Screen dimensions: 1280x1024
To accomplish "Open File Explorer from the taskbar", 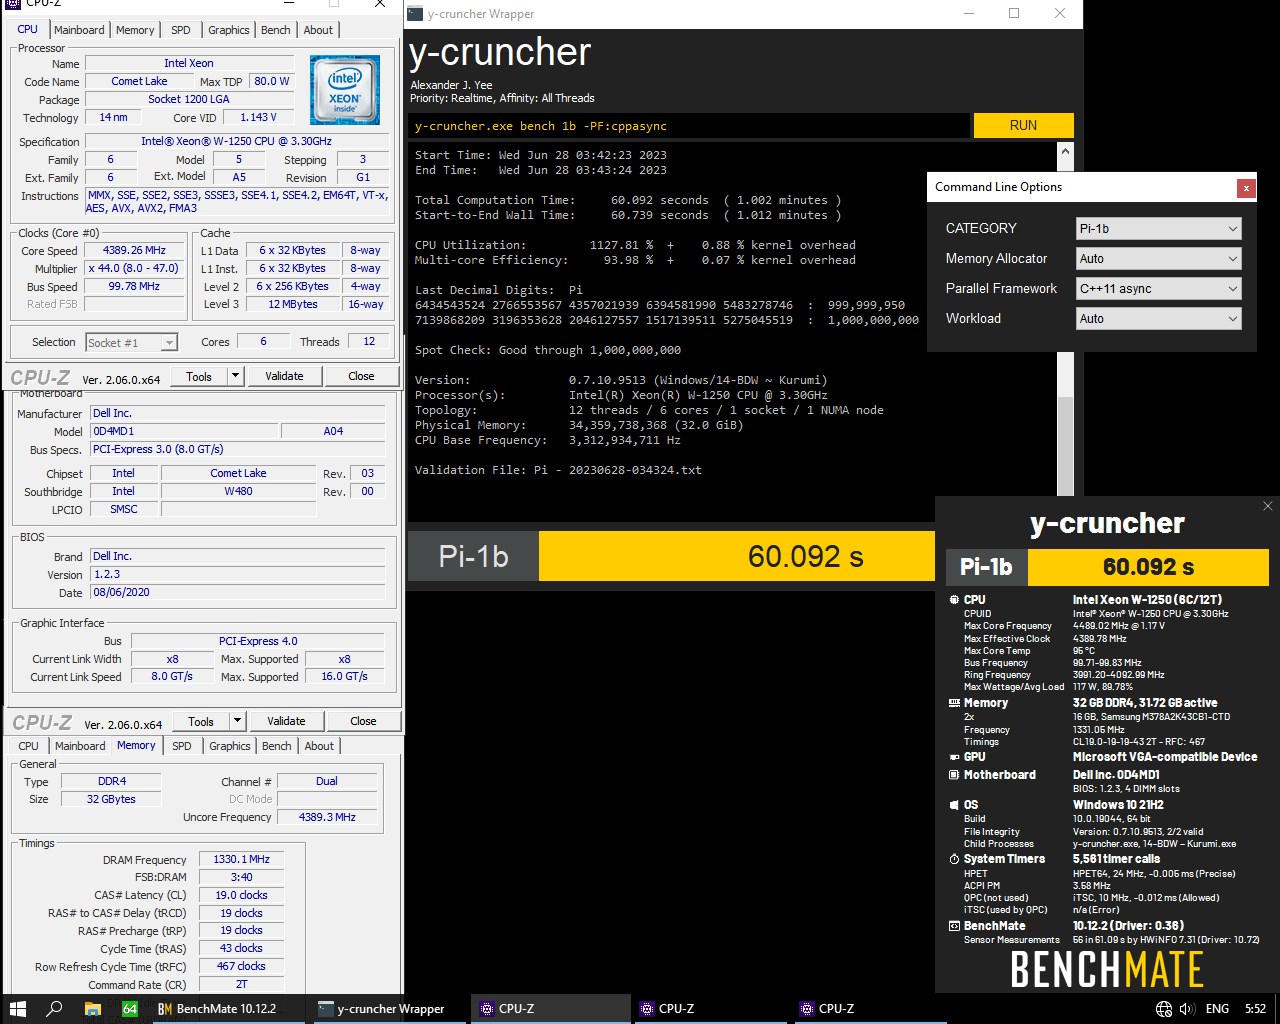I will click(x=93, y=1009).
